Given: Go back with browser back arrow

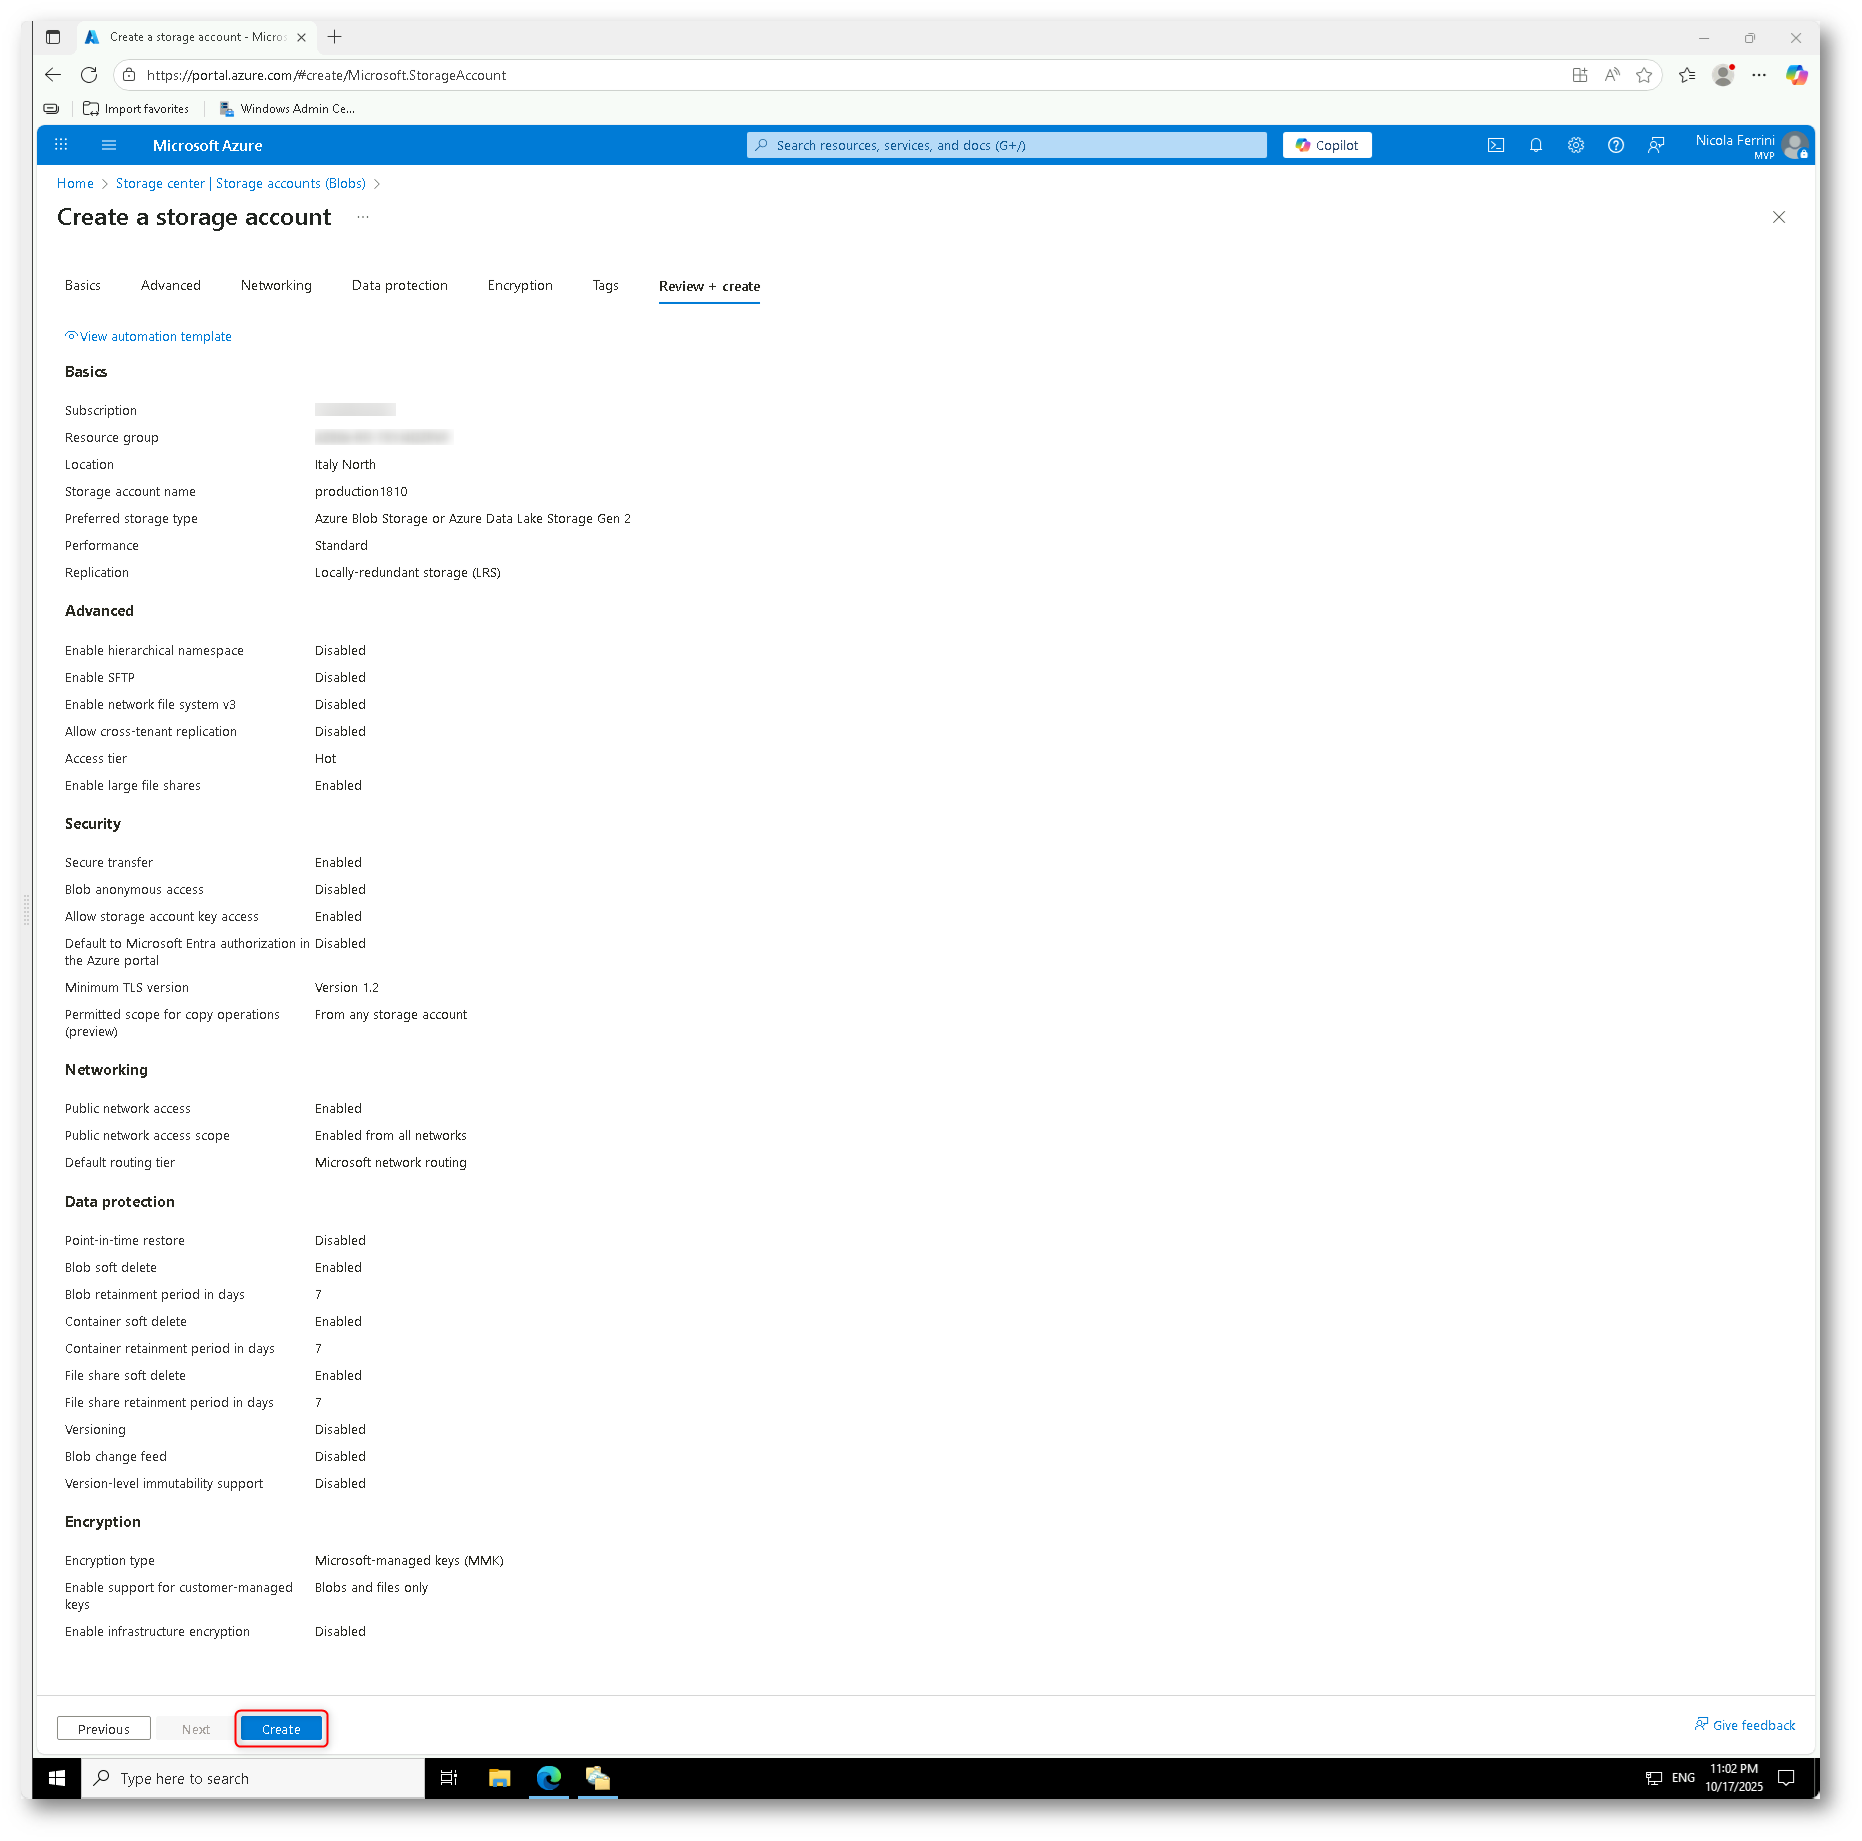Looking at the screenshot, I should 53,75.
